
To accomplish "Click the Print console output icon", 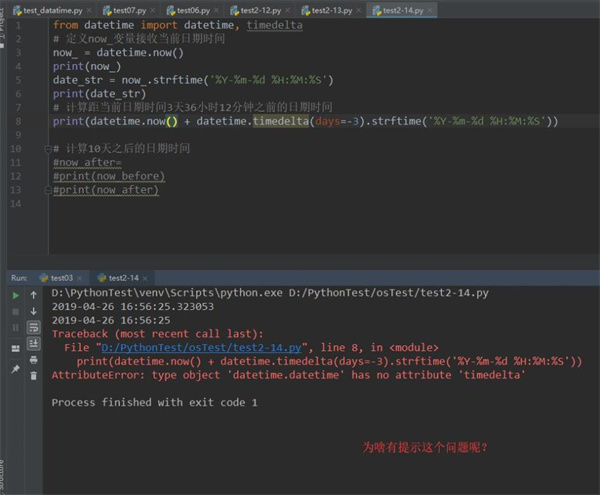I will point(34,360).
